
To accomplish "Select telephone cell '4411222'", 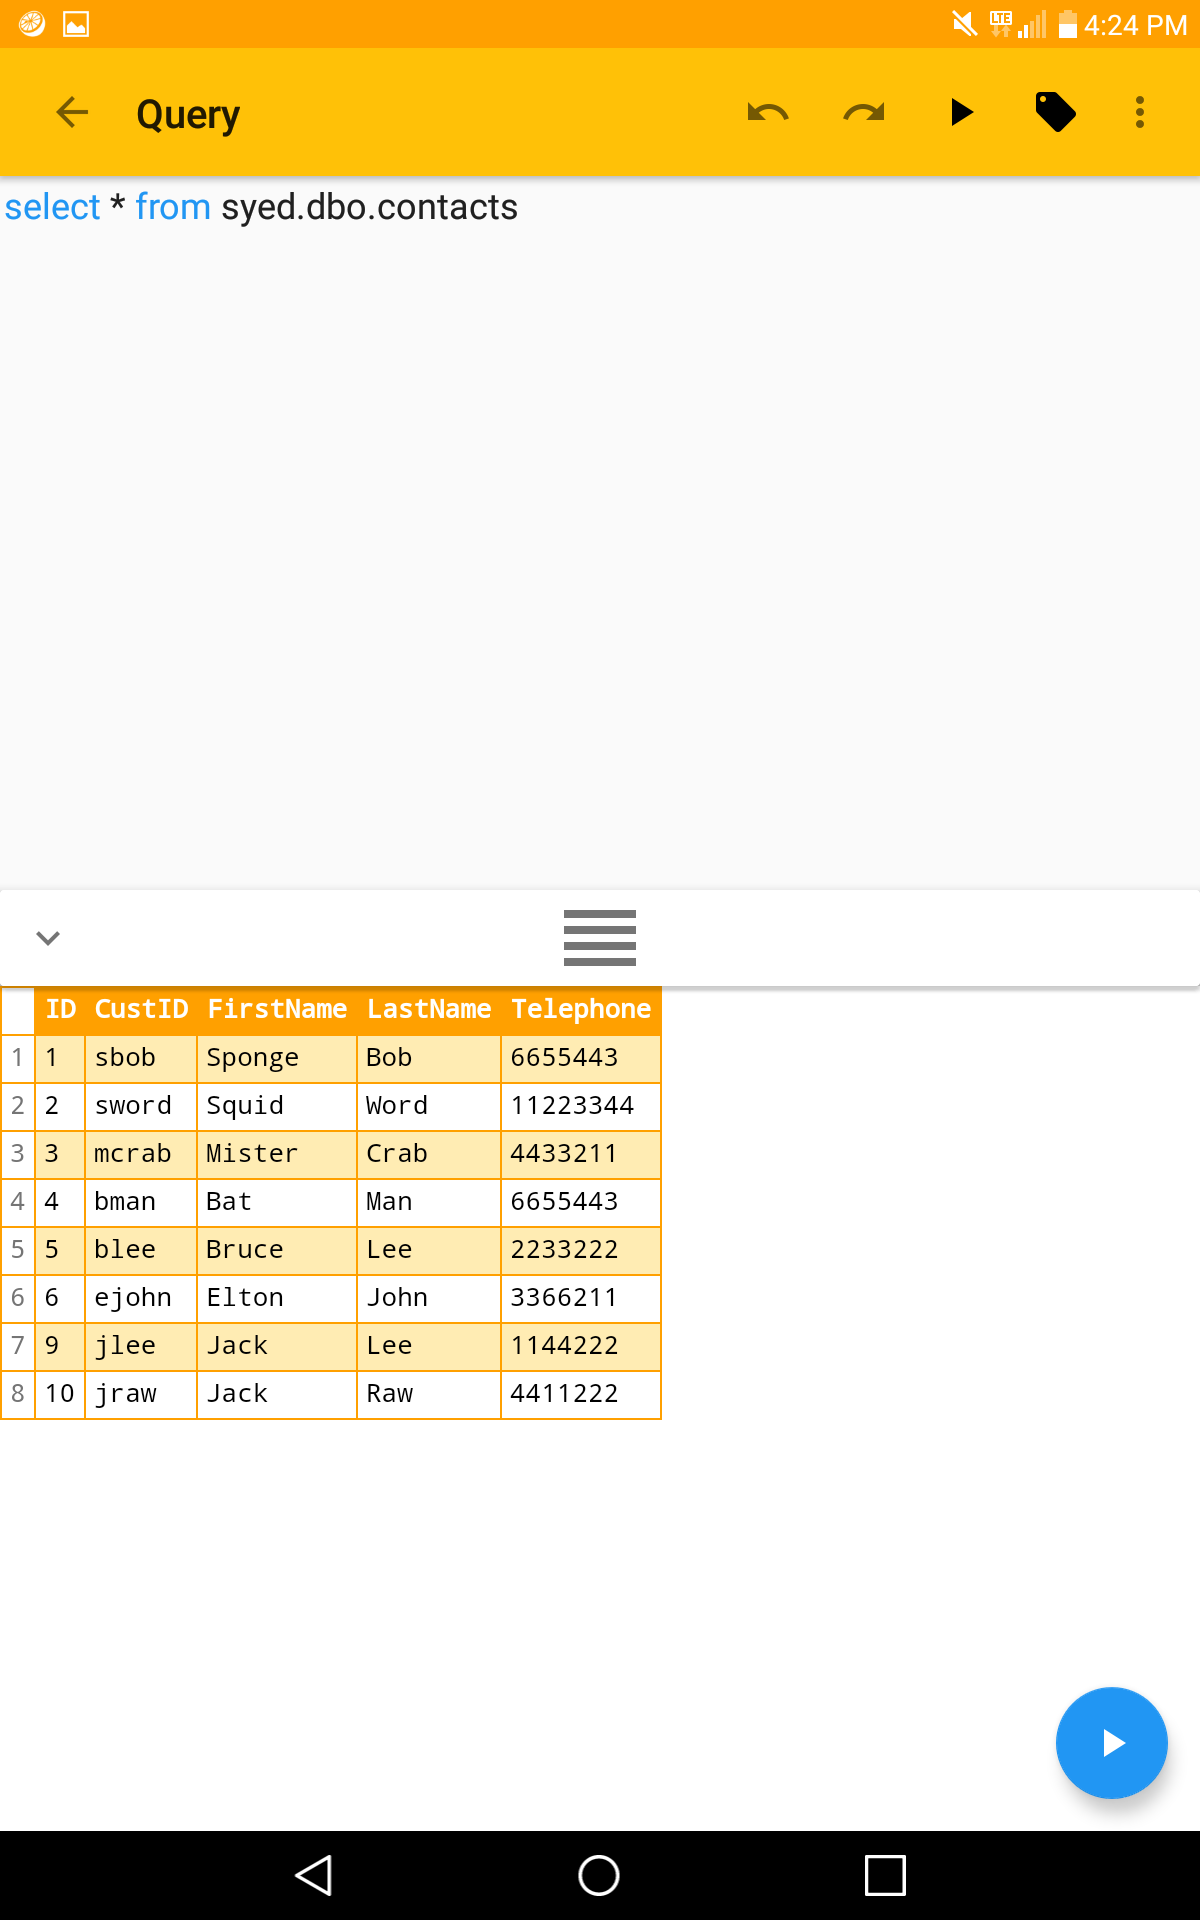I will 581,1394.
